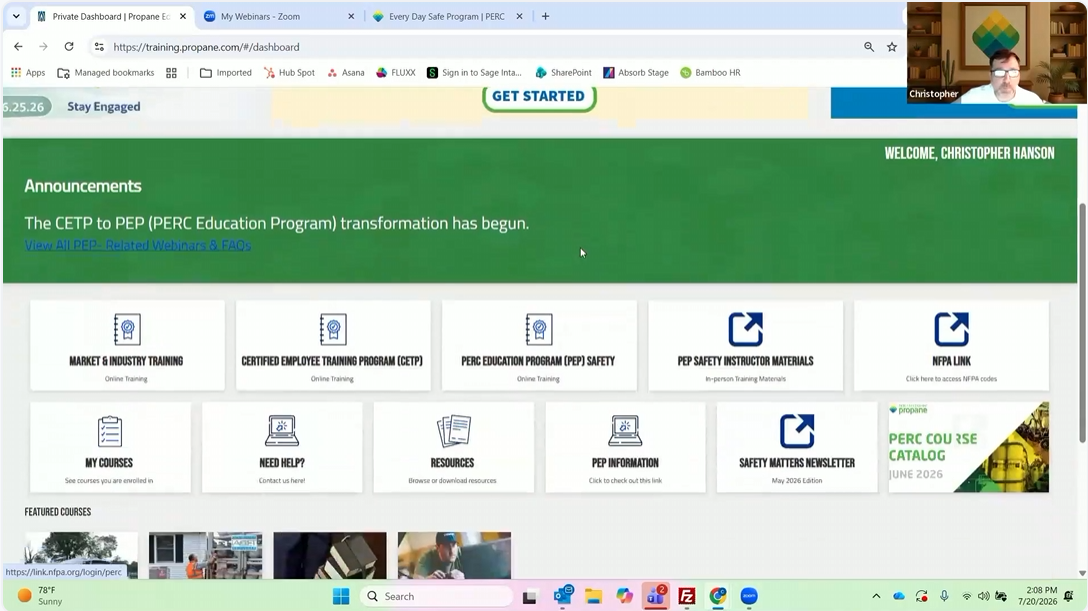Select the Stay Engaged banner item
The width and height of the screenshot is (1088, 611).
coord(103,107)
